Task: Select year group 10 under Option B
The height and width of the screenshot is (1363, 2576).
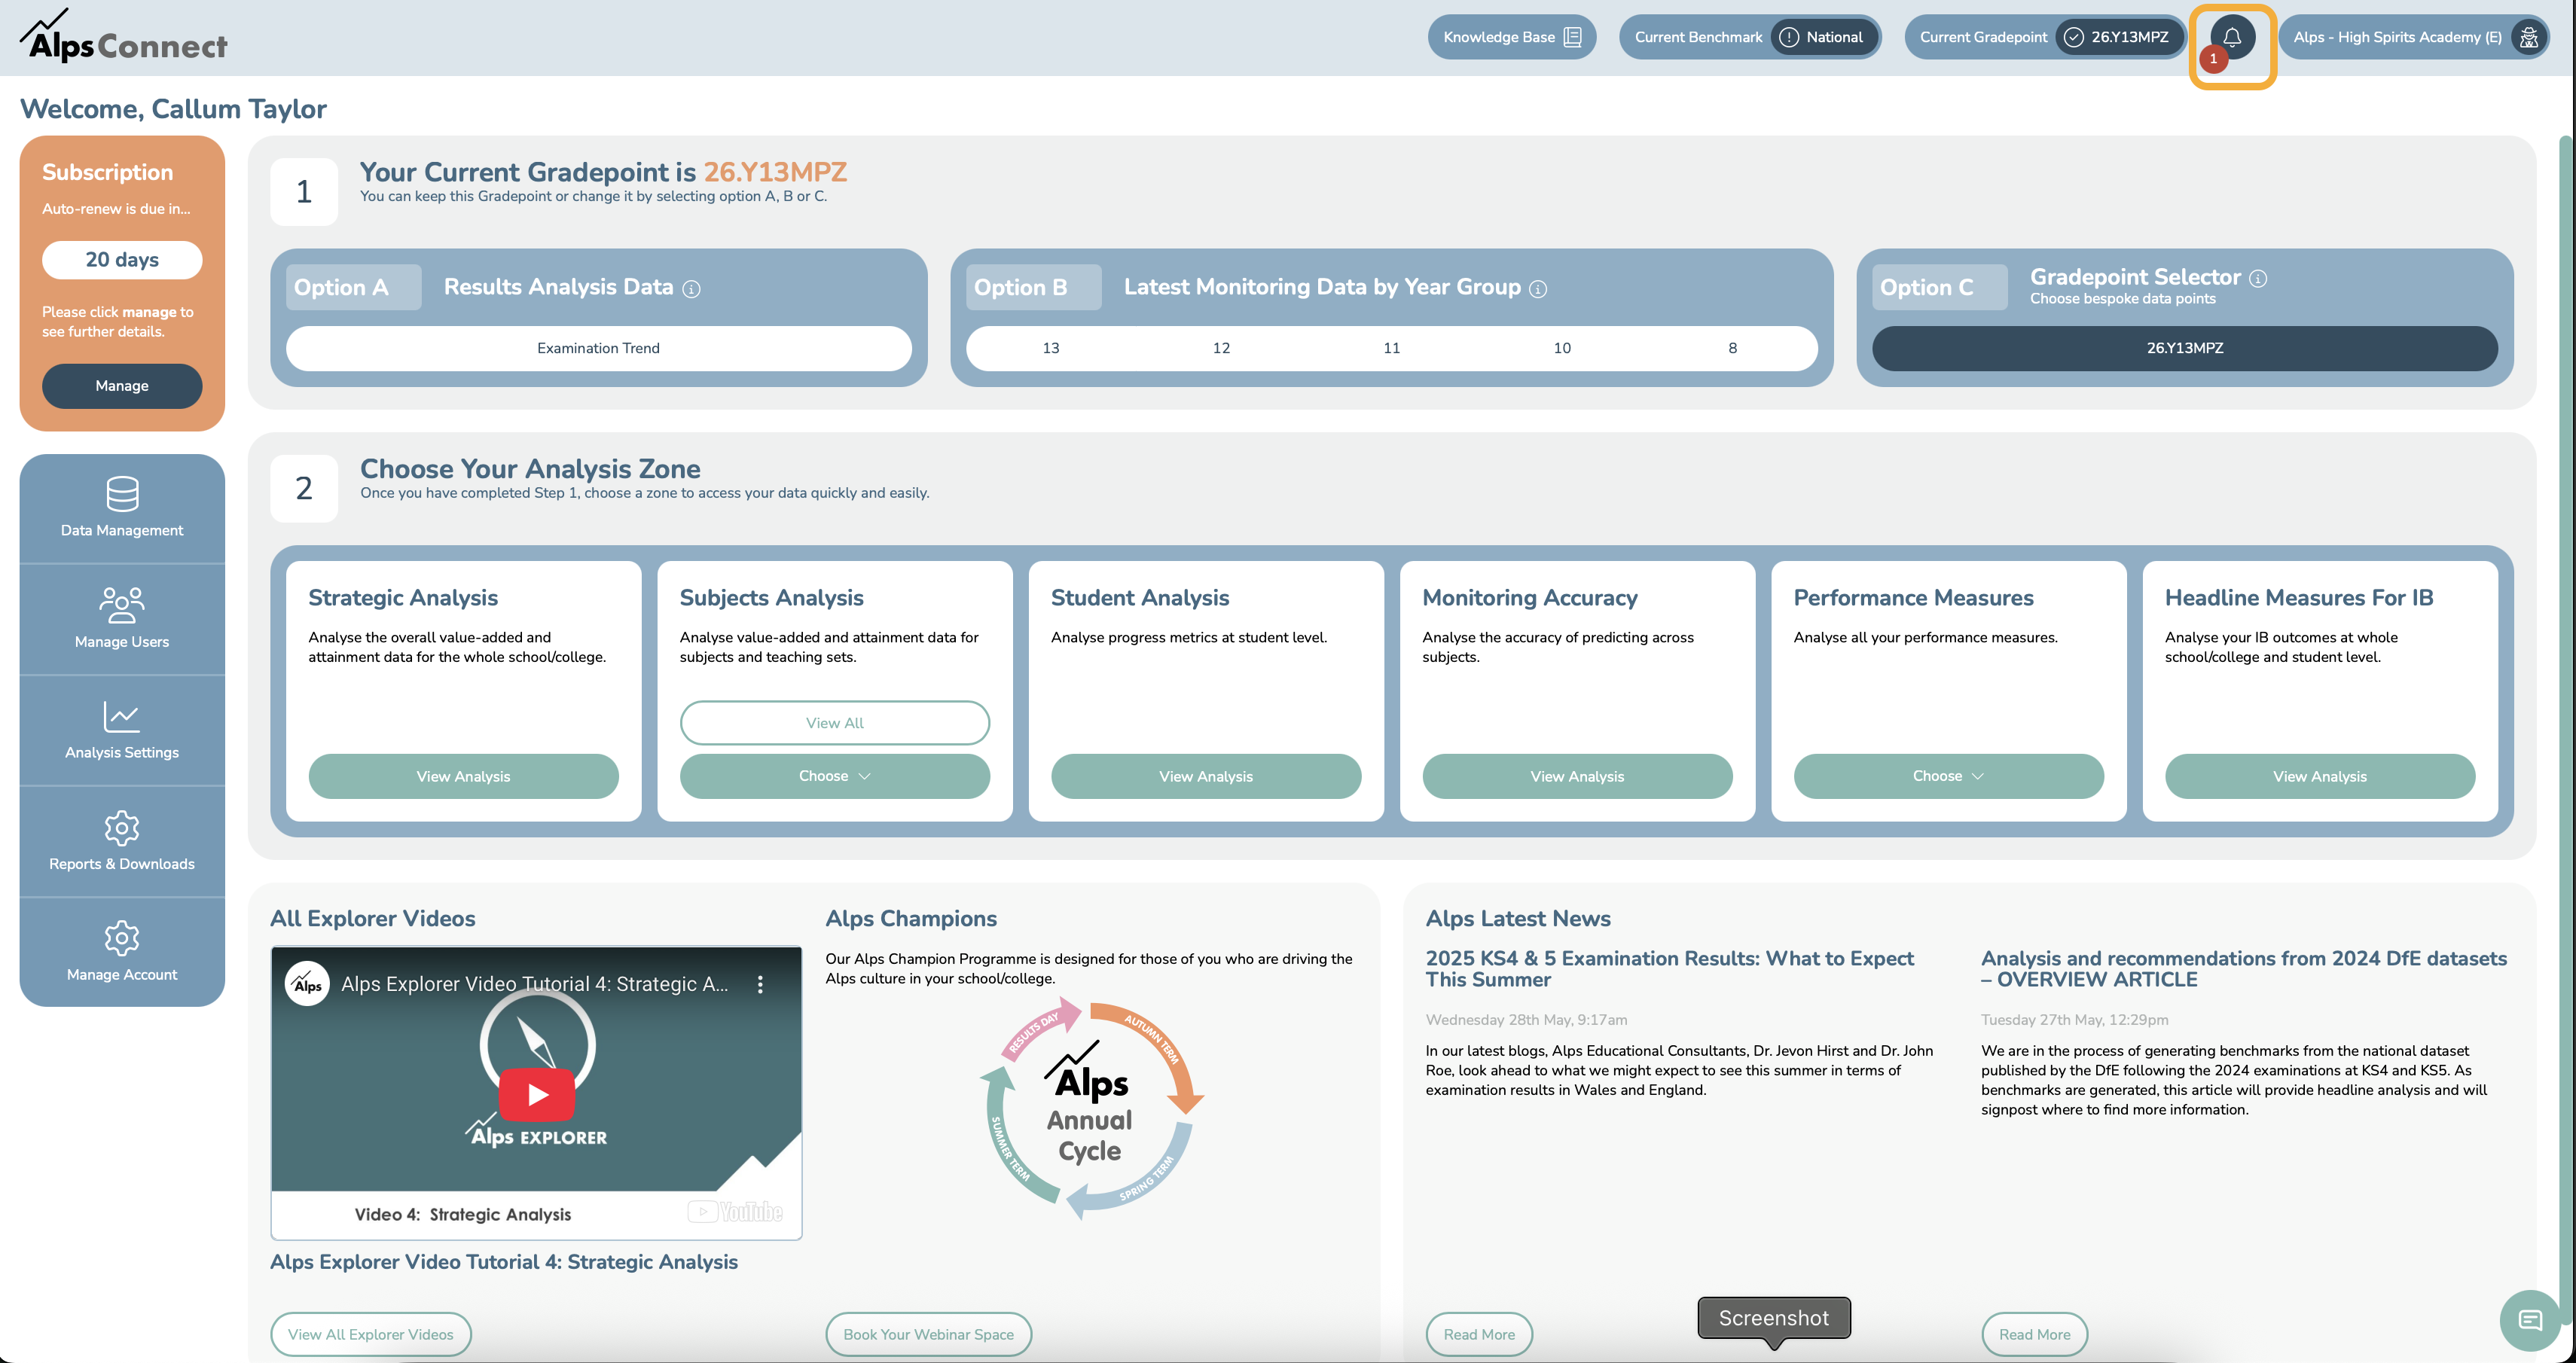Action: coord(1562,348)
